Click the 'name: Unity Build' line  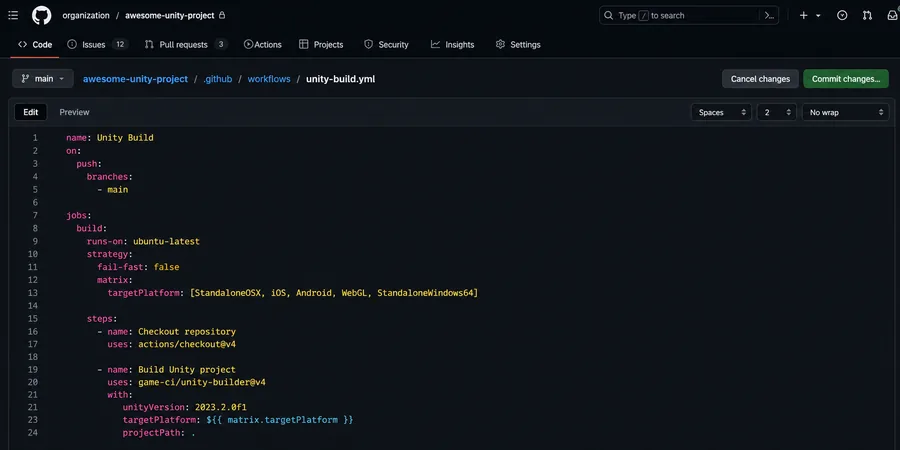(110, 138)
